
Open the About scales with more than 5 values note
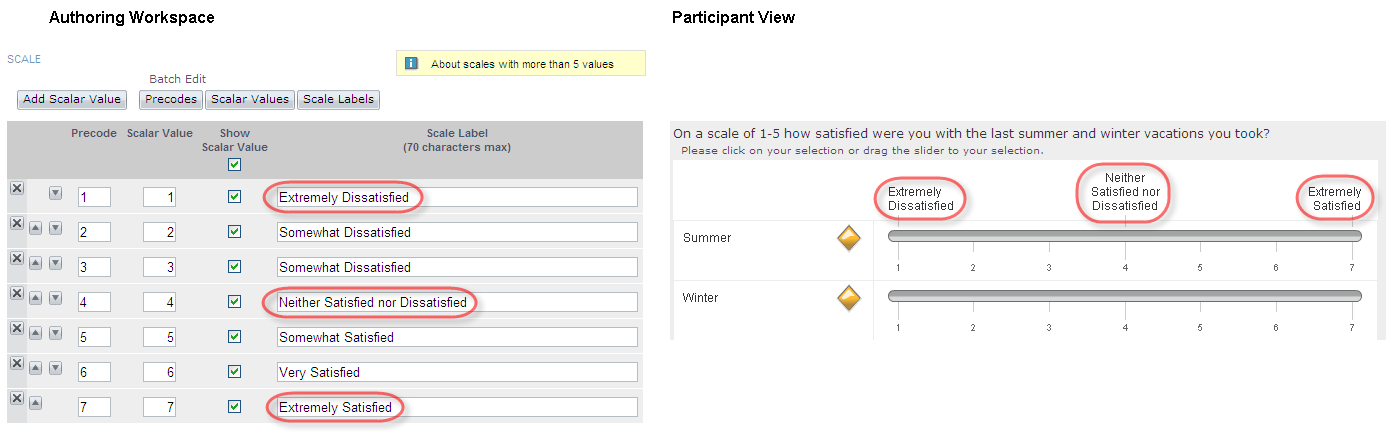point(521,64)
